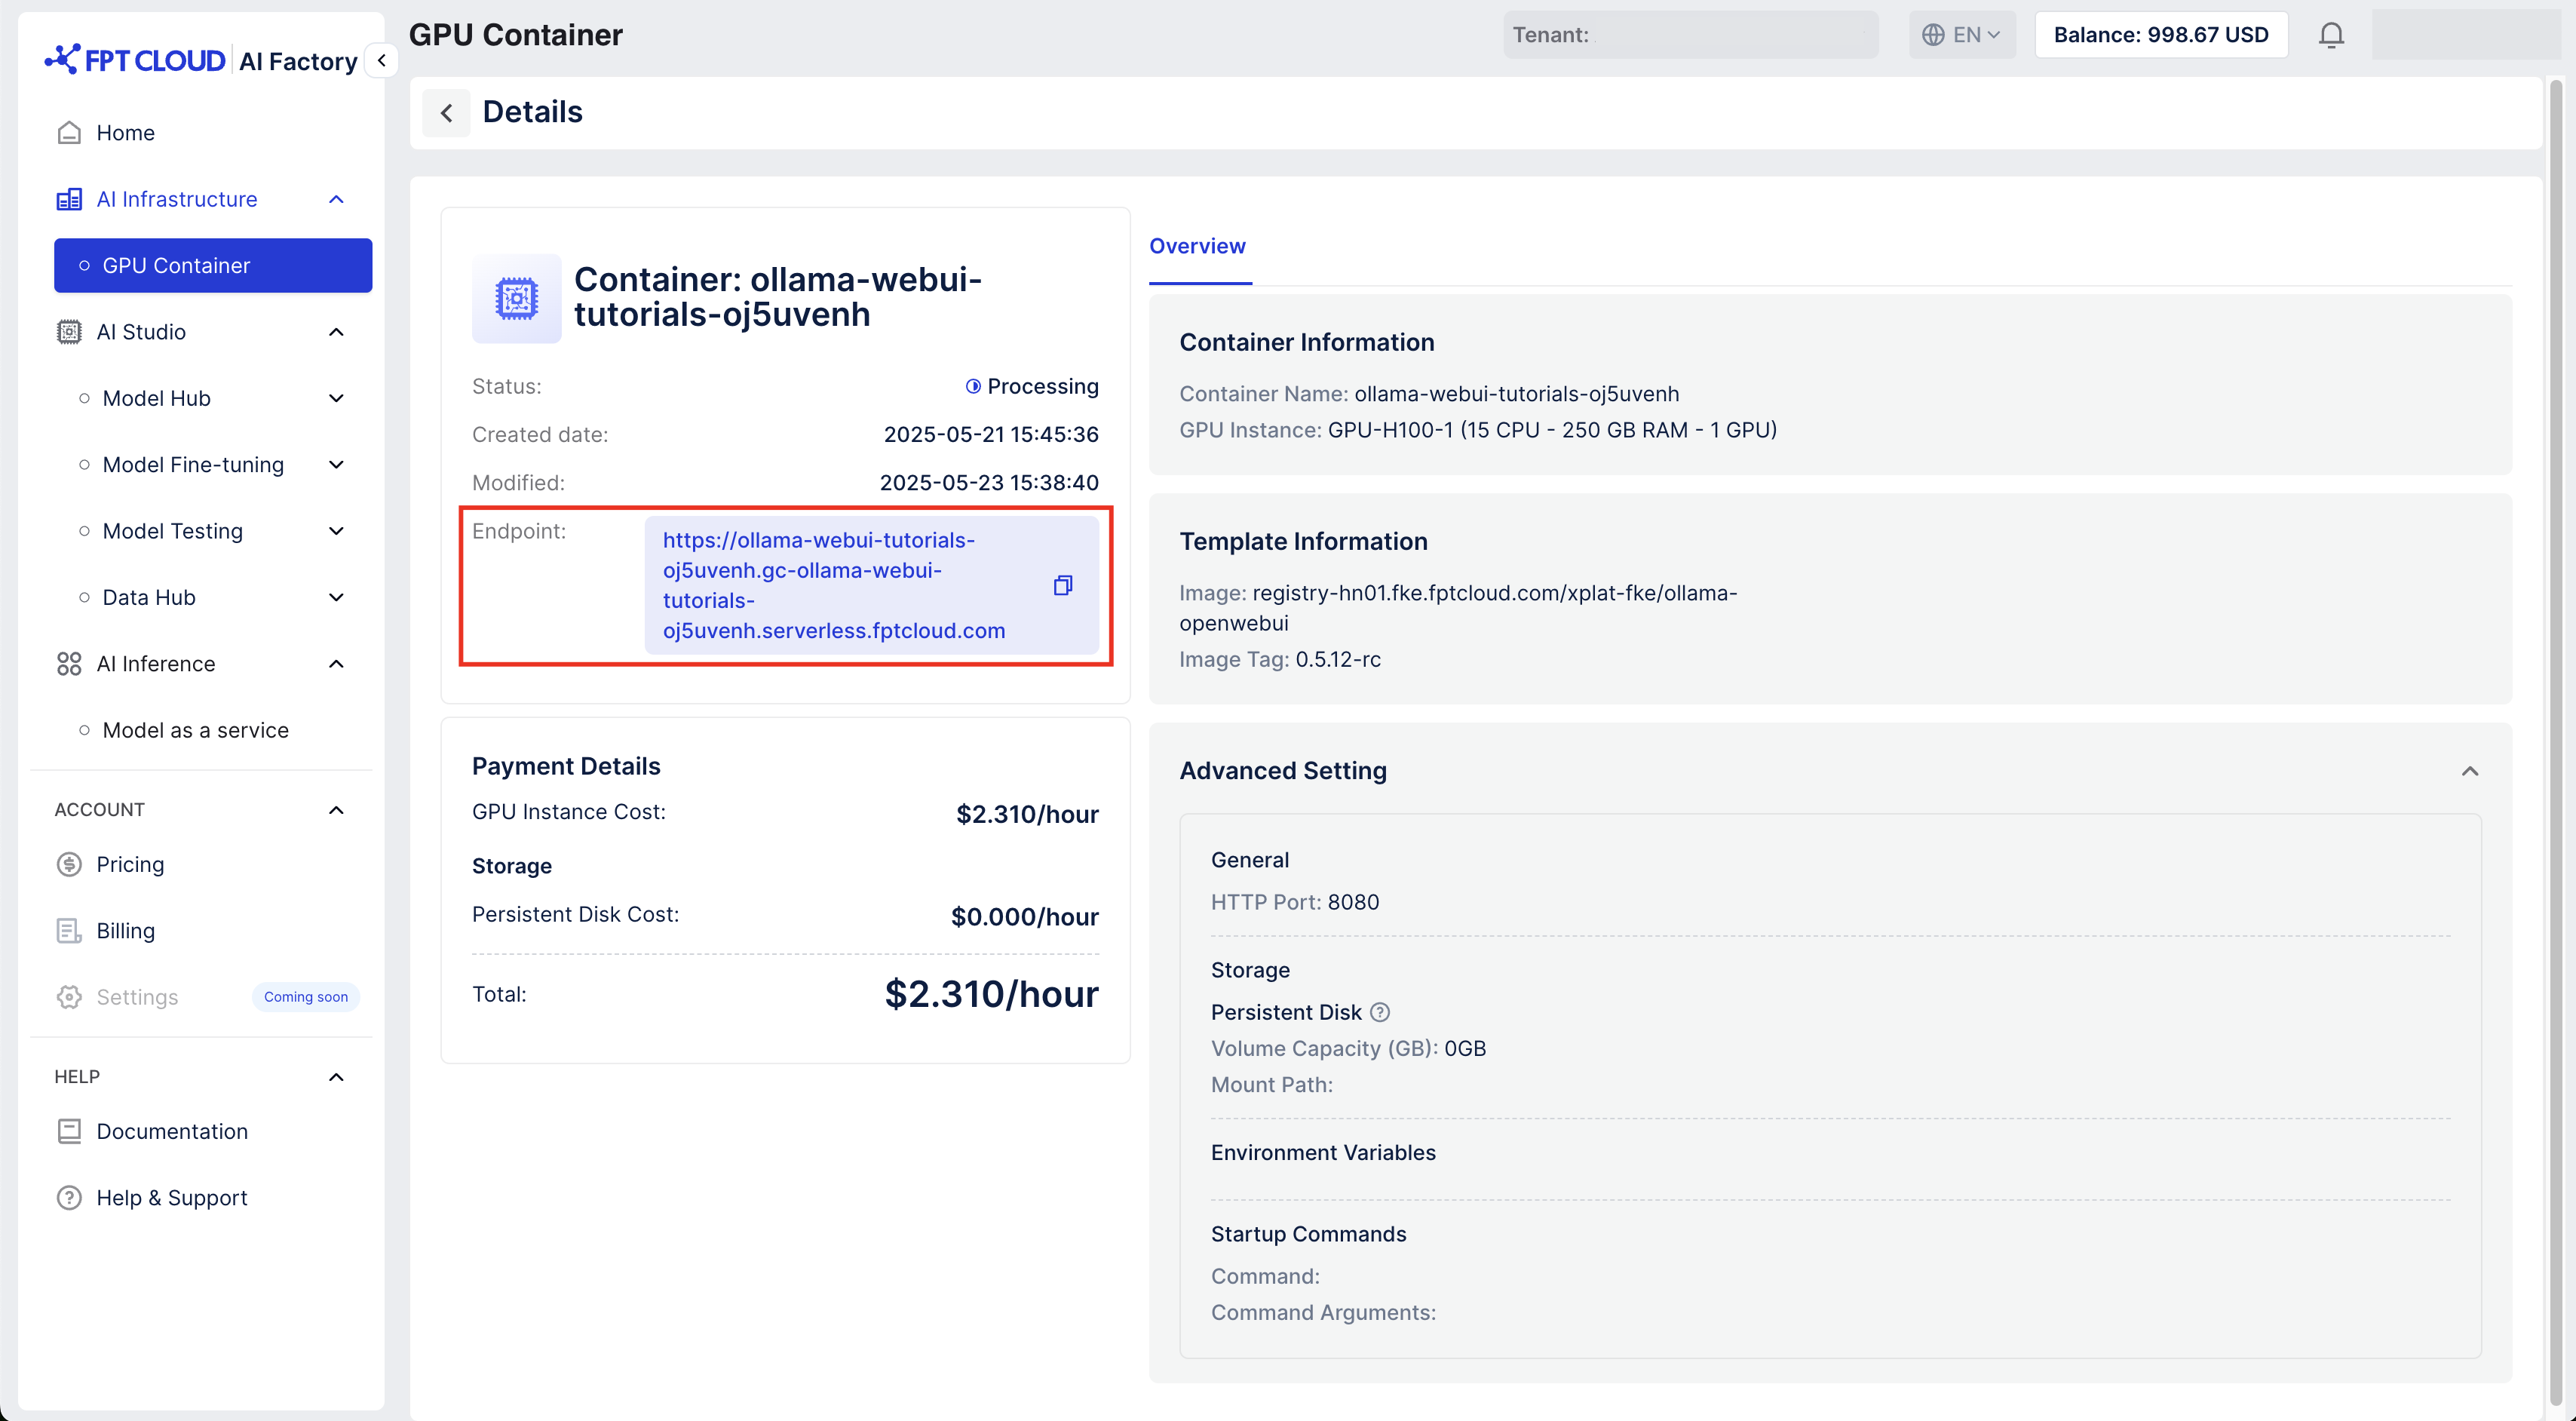Open the Billing page
Viewport: 2576px width, 1421px height.
click(x=125, y=931)
